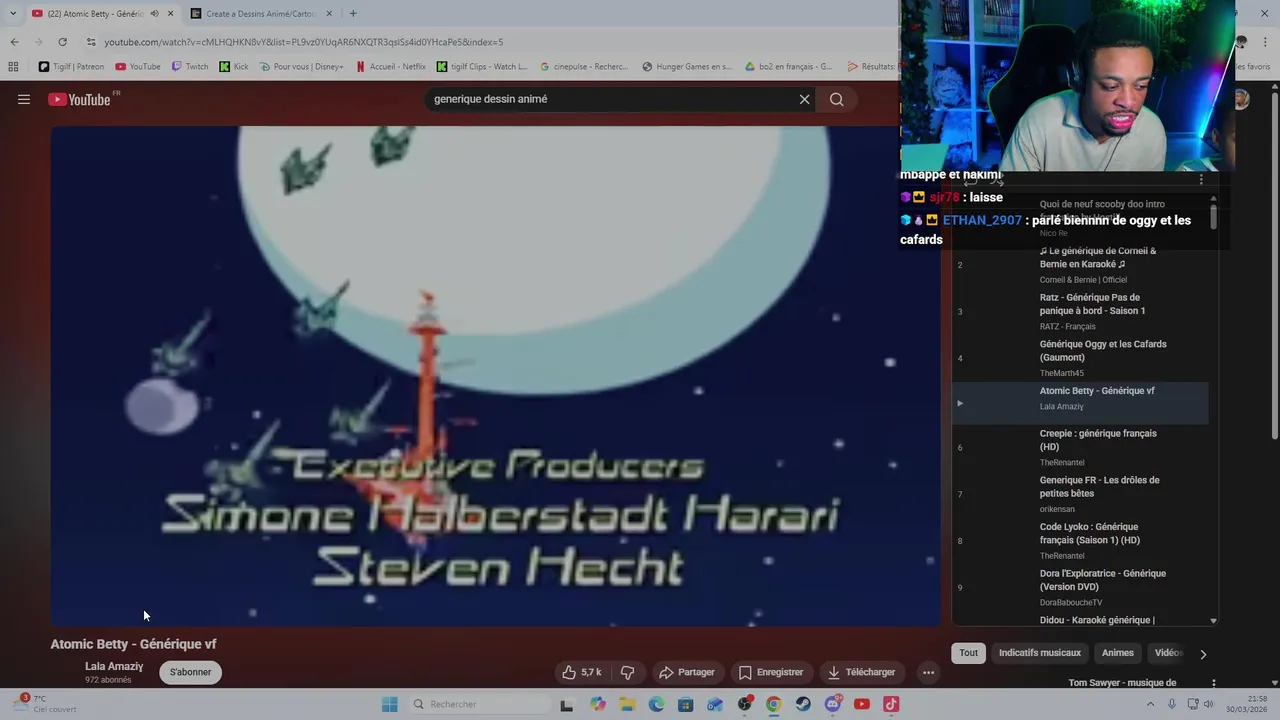Open File Explorer from the taskbar
This screenshot has width=1280, height=720.
tap(627, 704)
